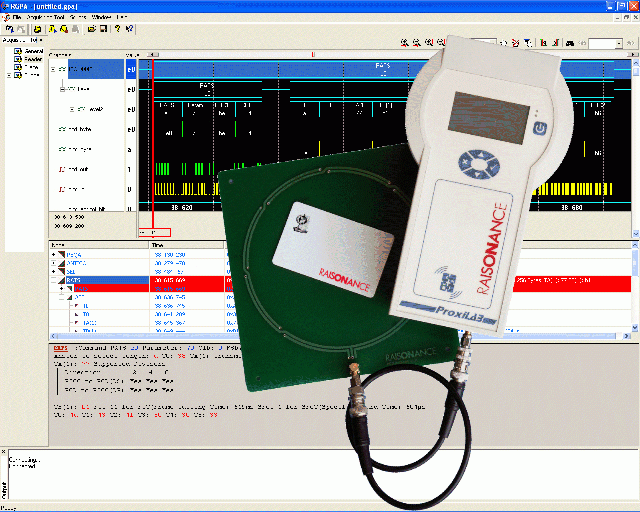The width and height of the screenshot is (640, 512).
Task: Select Reader in the left tree
Action: click(x=33, y=59)
